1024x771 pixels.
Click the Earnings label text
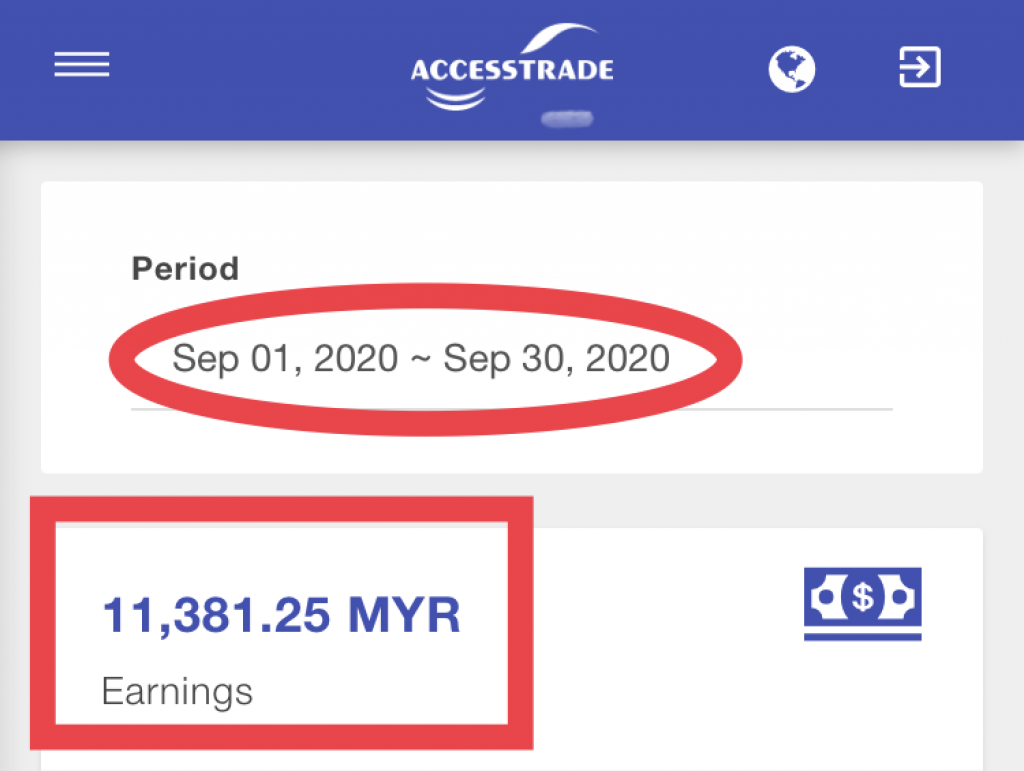pyautogui.click(x=177, y=692)
